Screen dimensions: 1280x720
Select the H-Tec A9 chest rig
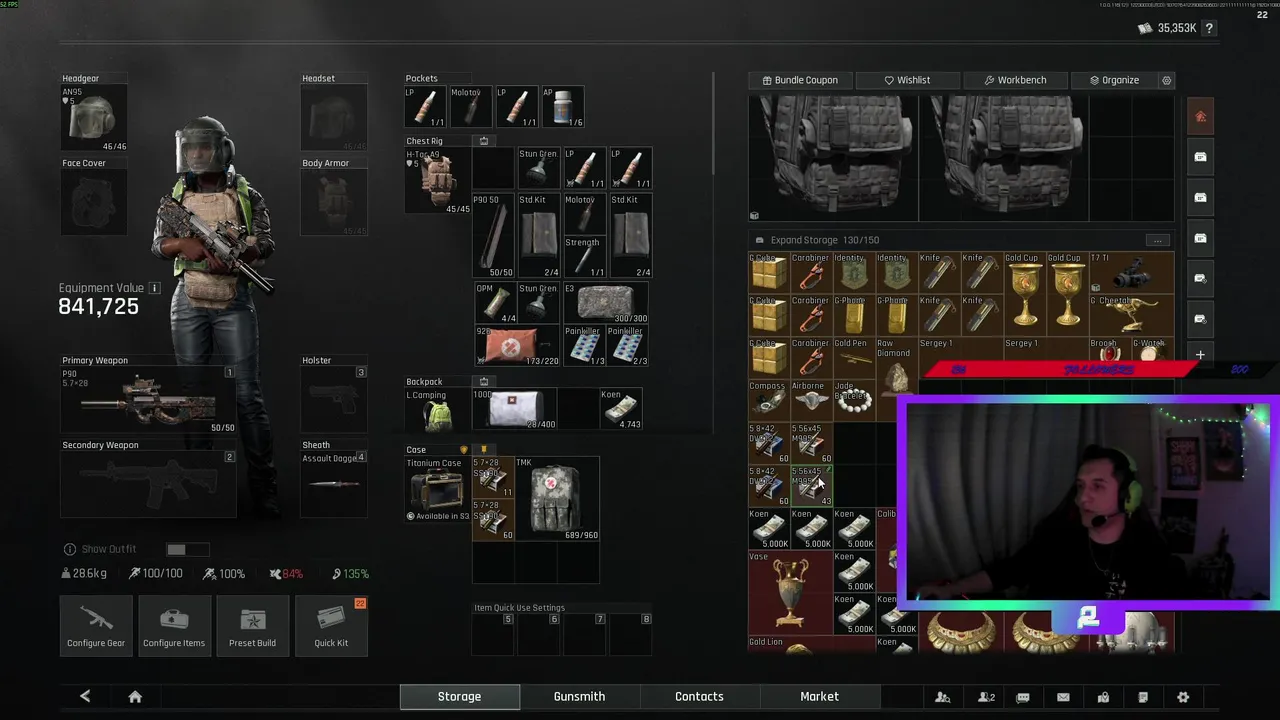click(438, 181)
